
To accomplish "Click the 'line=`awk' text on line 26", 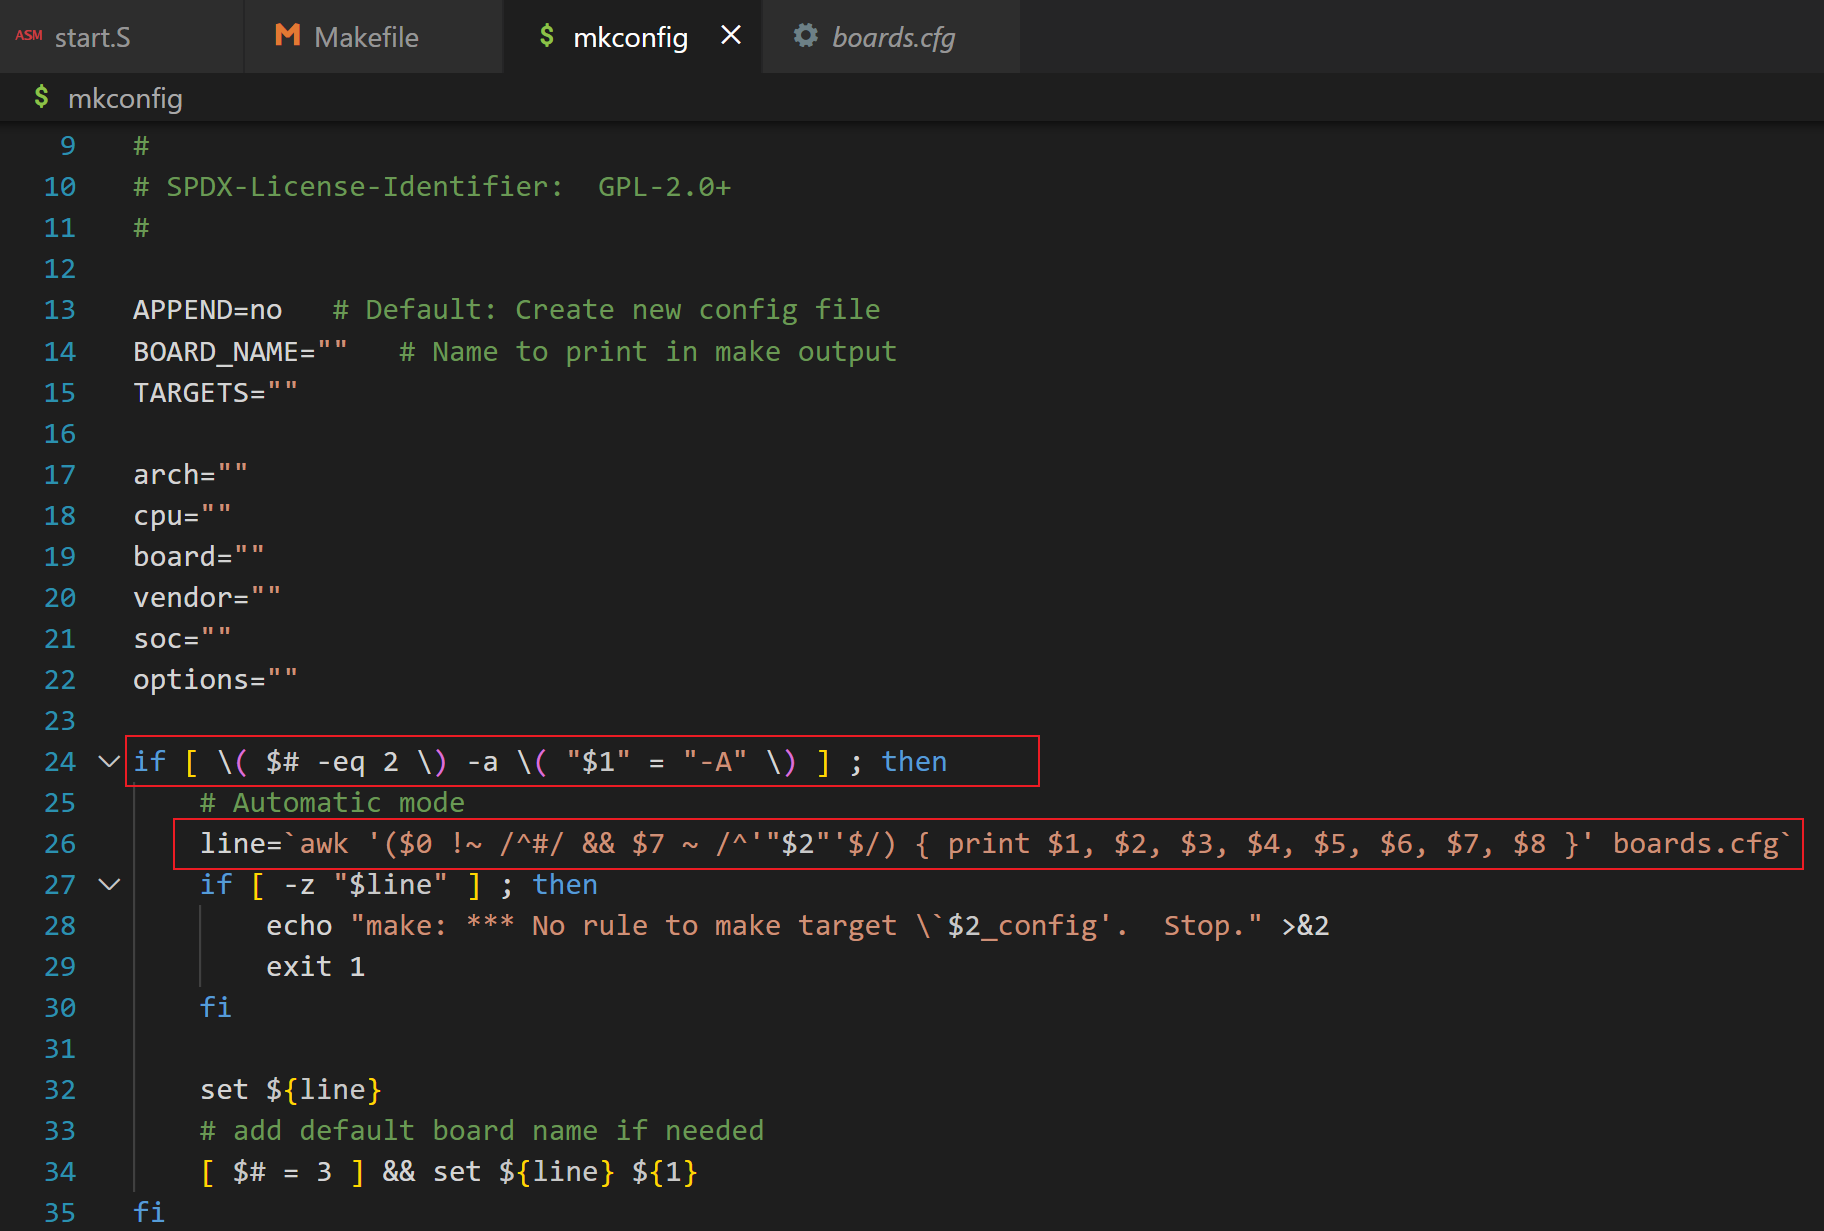I will (274, 844).
